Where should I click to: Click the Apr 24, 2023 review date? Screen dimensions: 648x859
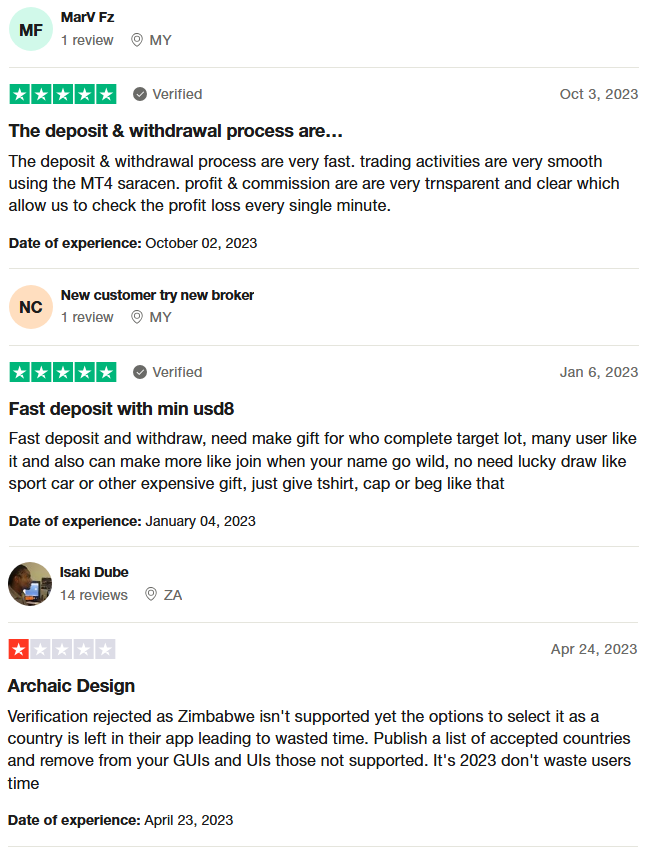tap(594, 649)
